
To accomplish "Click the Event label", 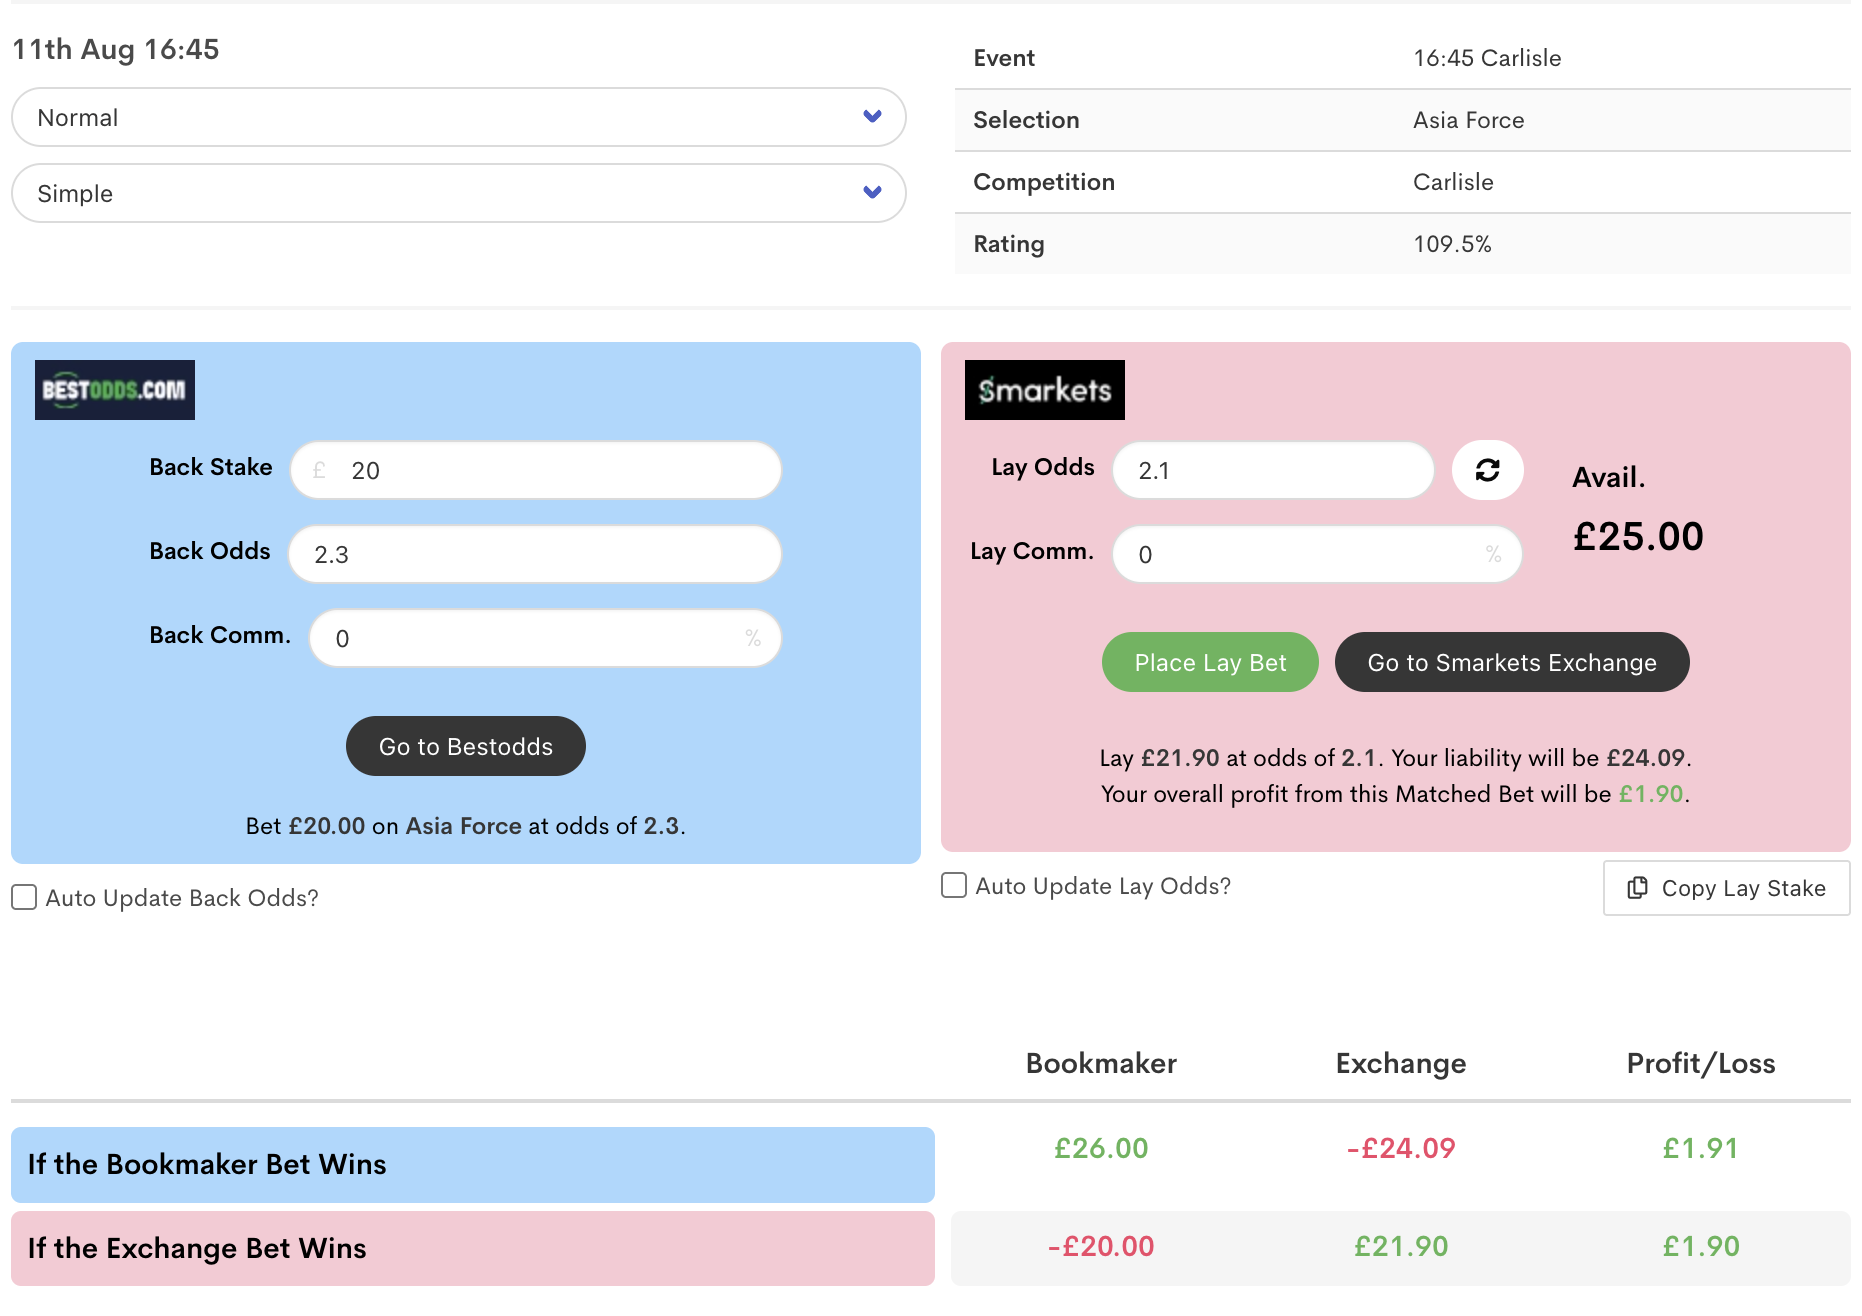I will click(x=1004, y=58).
